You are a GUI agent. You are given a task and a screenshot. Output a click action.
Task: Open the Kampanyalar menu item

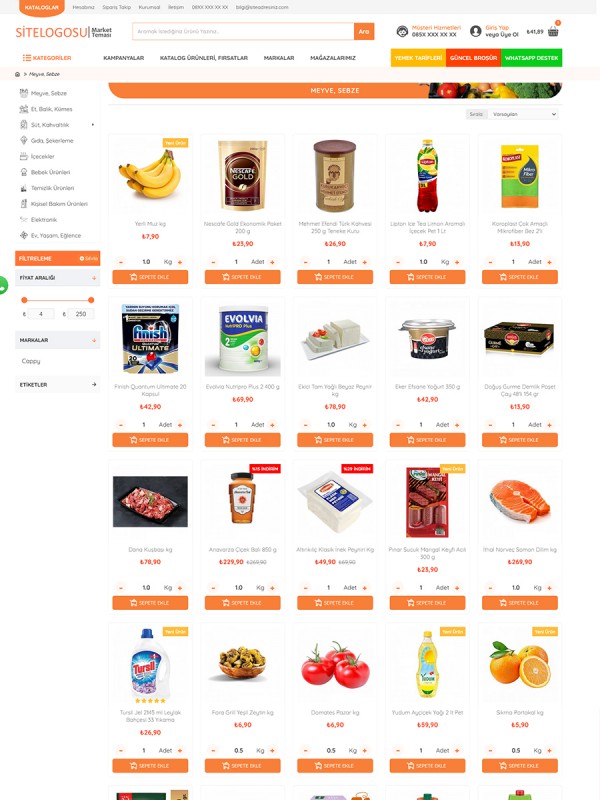(123, 58)
